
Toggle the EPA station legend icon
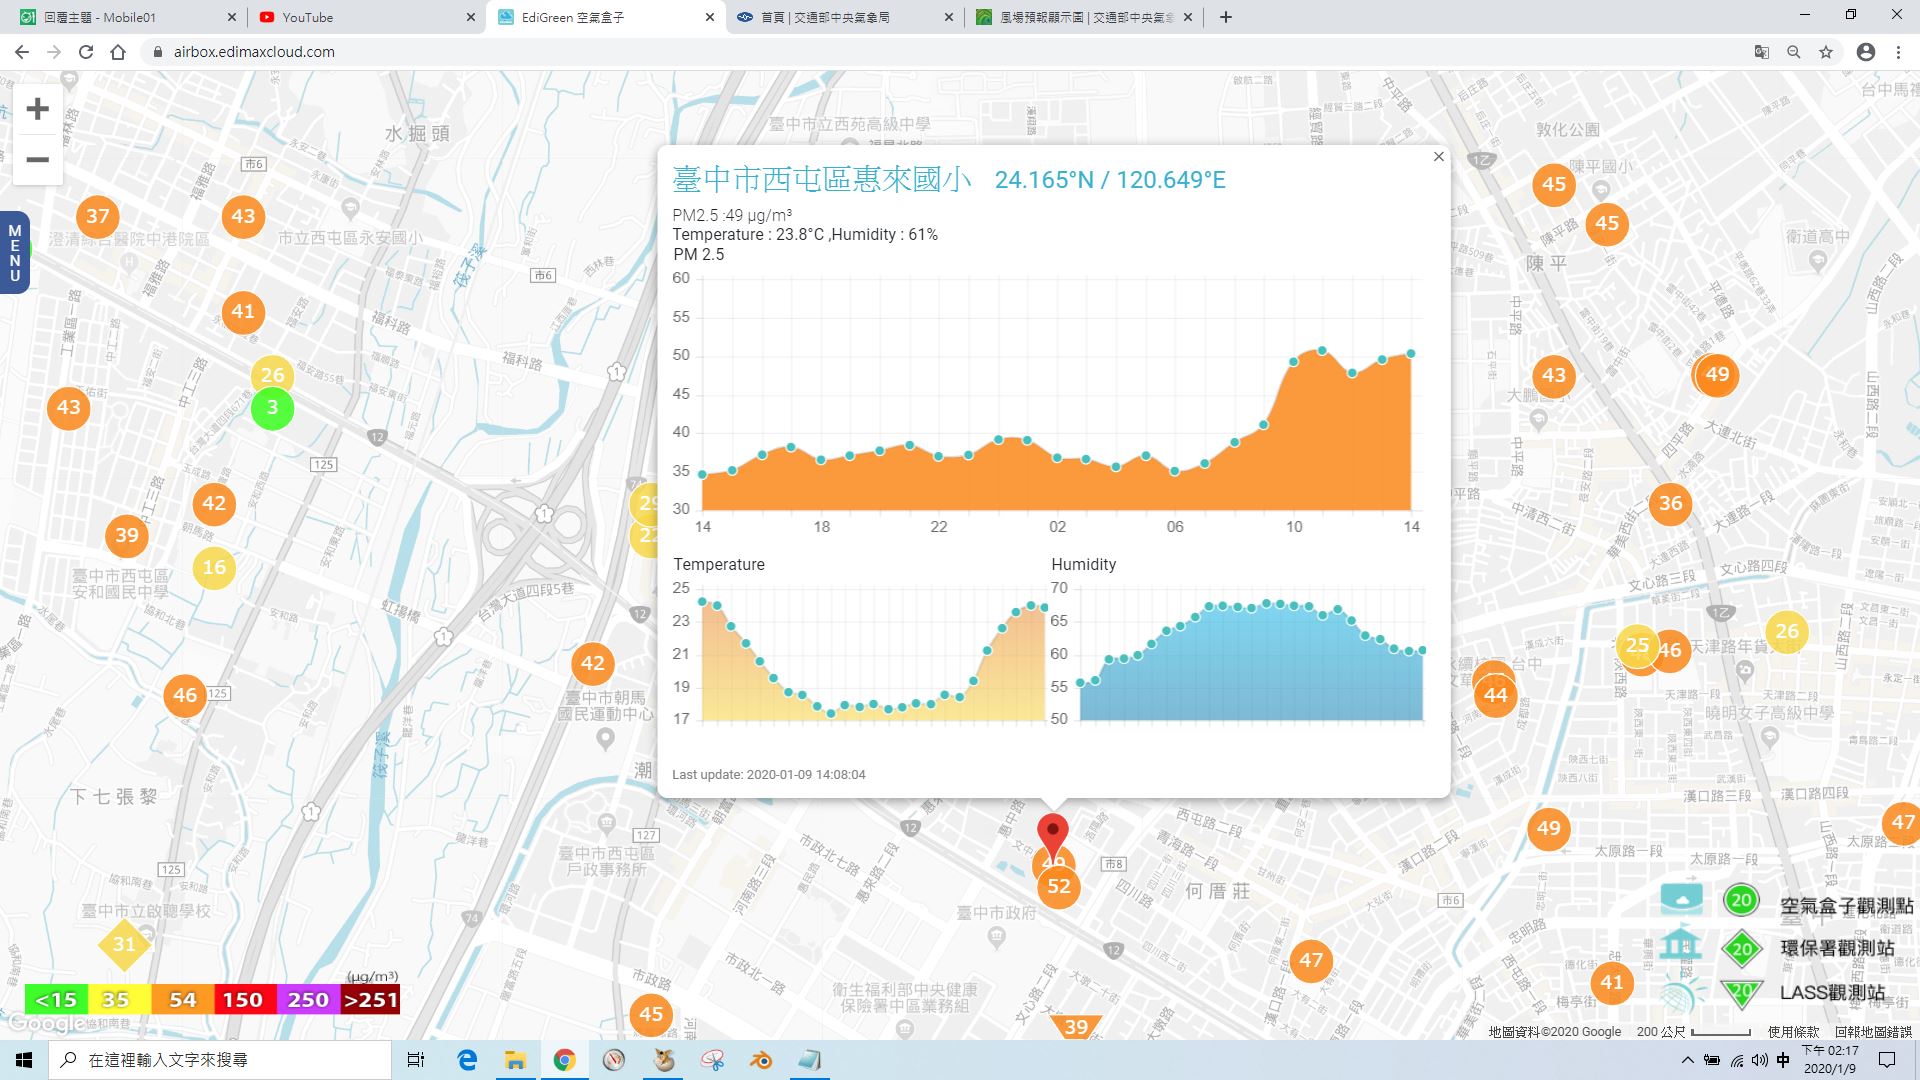1681,945
